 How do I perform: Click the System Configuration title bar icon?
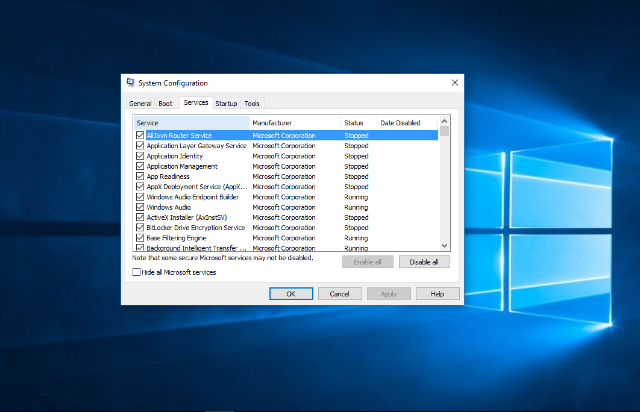tap(131, 82)
